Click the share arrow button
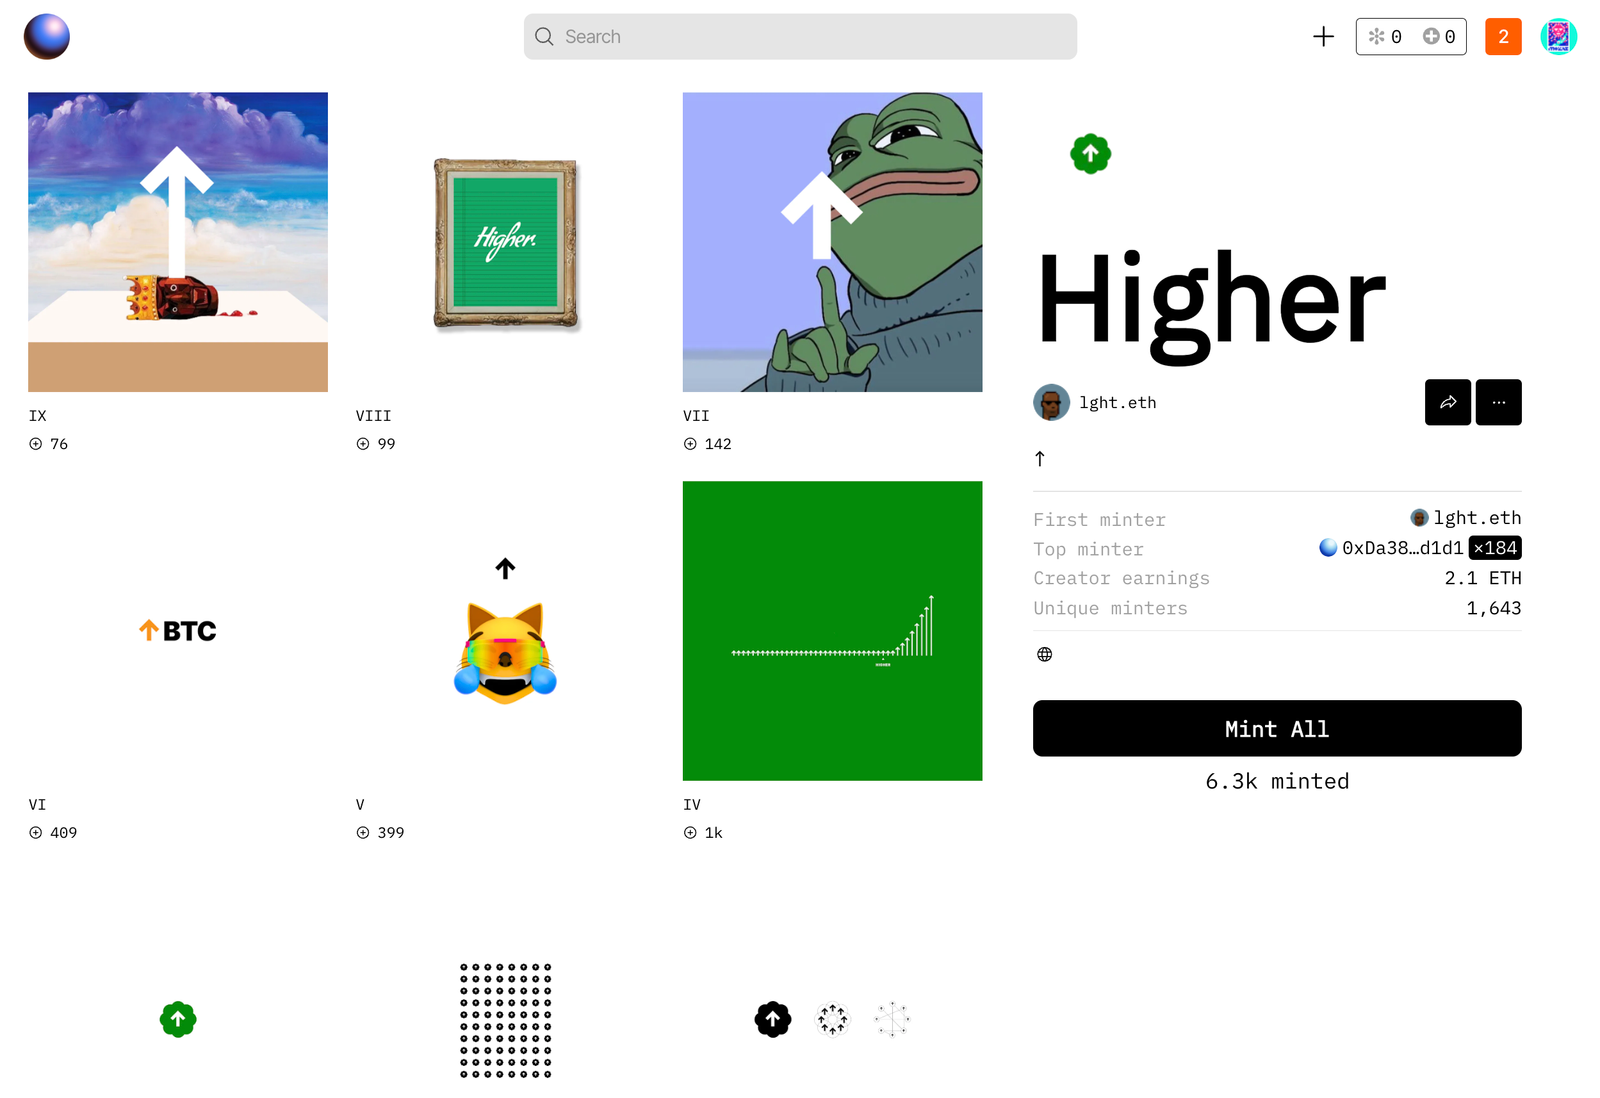 [1447, 402]
